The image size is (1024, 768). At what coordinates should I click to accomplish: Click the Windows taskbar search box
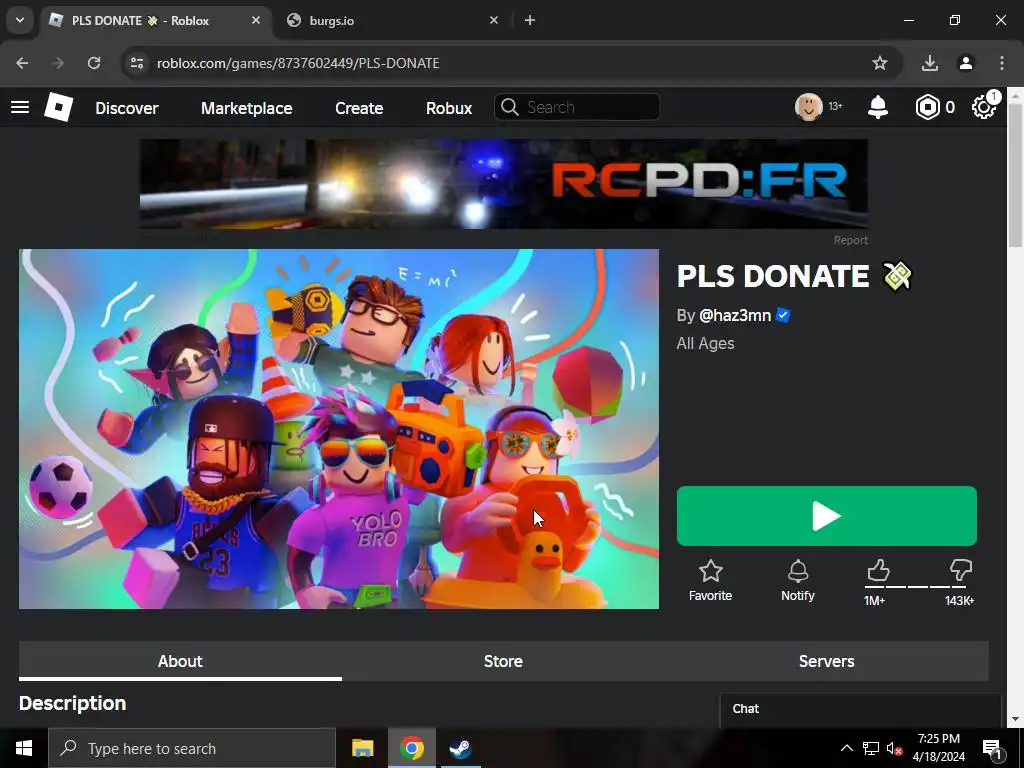click(192, 748)
